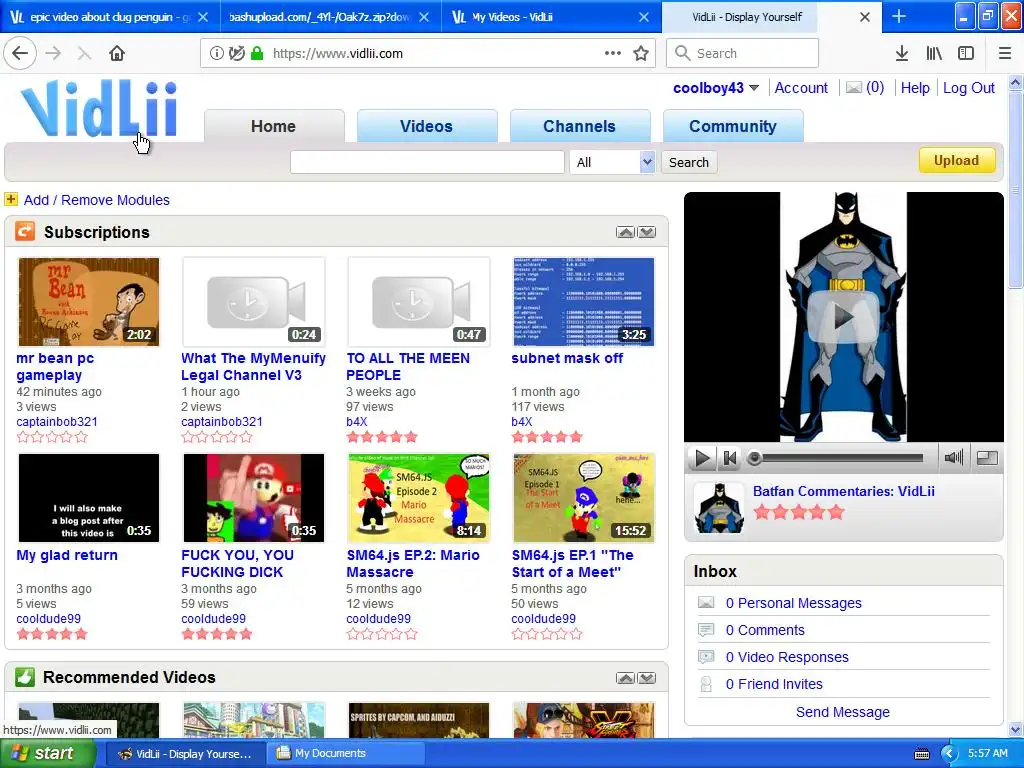Move Recommended Videos module up
1024x768 pixels.
(625, 678)
